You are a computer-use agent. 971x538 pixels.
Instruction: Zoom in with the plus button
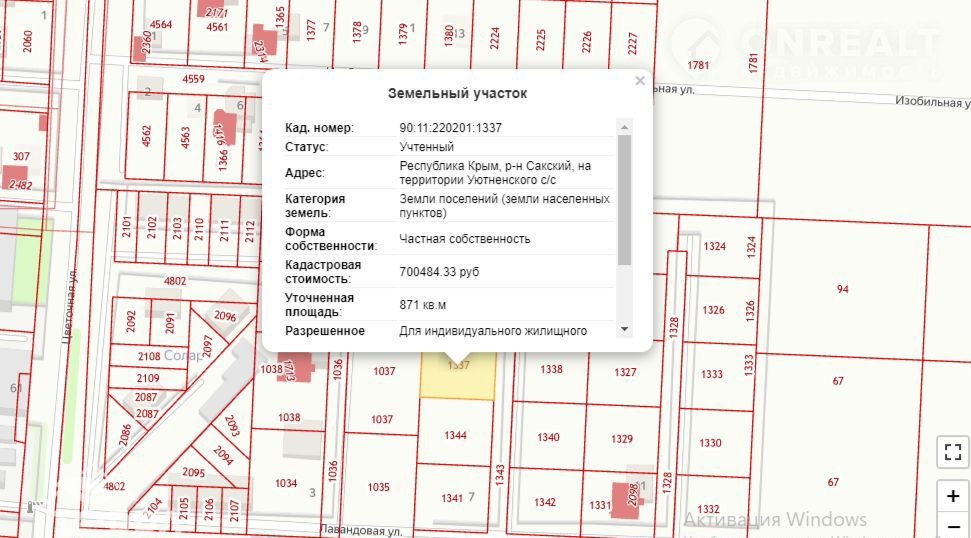[952, 496]
